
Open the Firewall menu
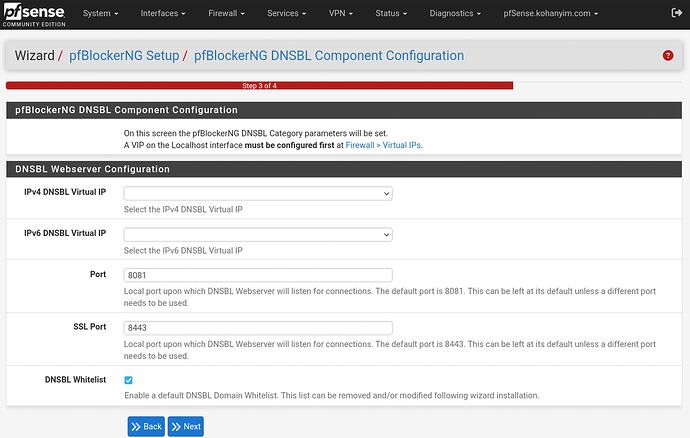coord(226,13)
